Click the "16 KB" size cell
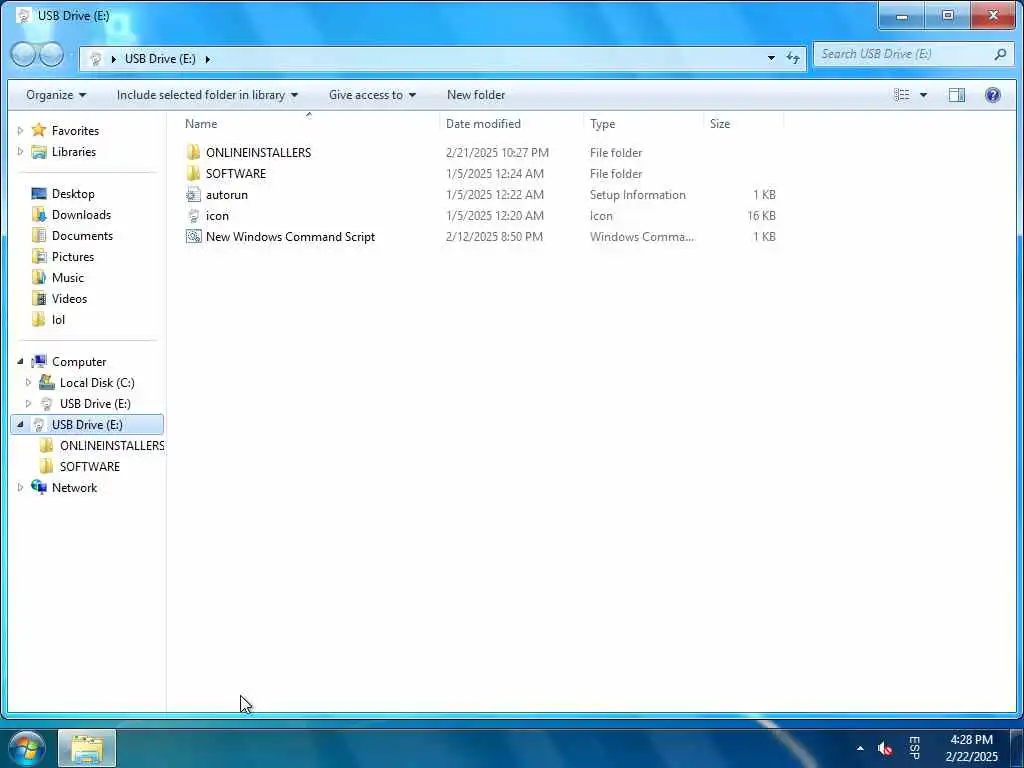The width and height of the screenshot is (1024, 768). click(761, 216)
